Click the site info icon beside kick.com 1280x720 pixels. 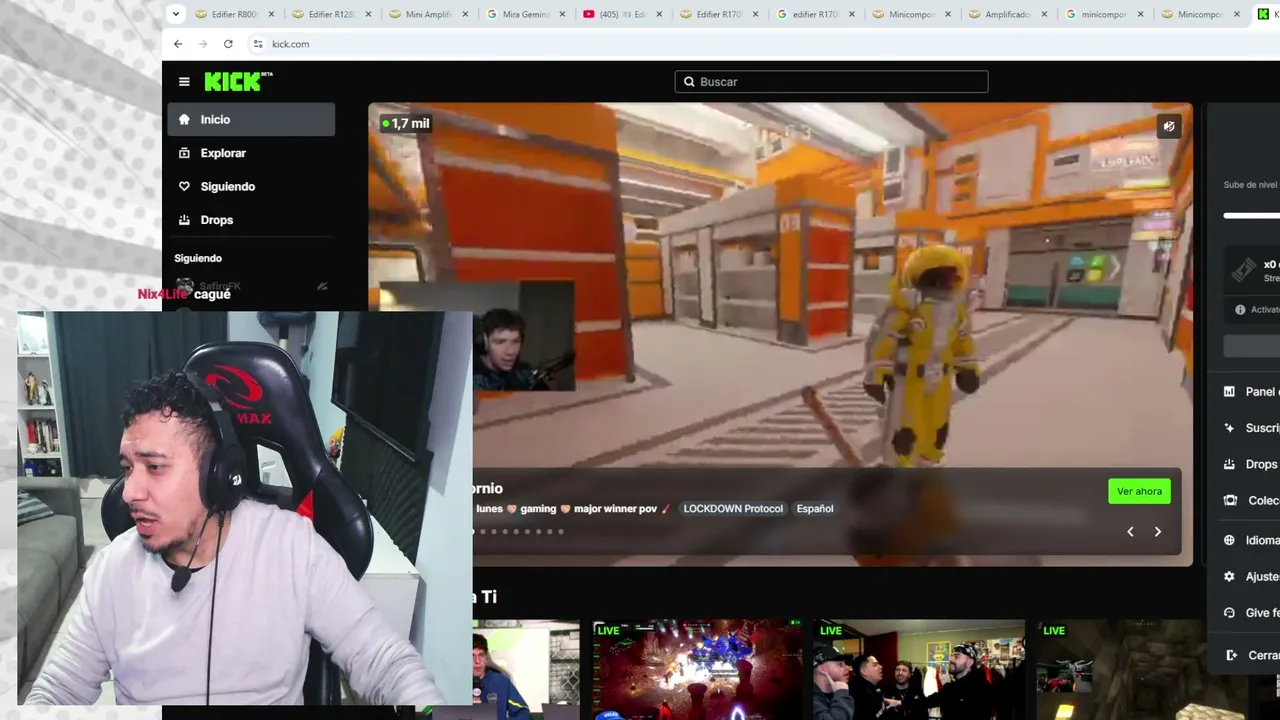coord(258,44)
